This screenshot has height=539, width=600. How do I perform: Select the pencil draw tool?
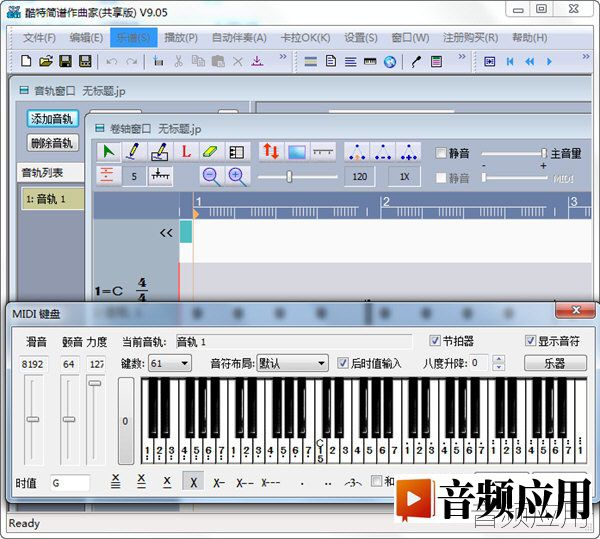(134, 152)
